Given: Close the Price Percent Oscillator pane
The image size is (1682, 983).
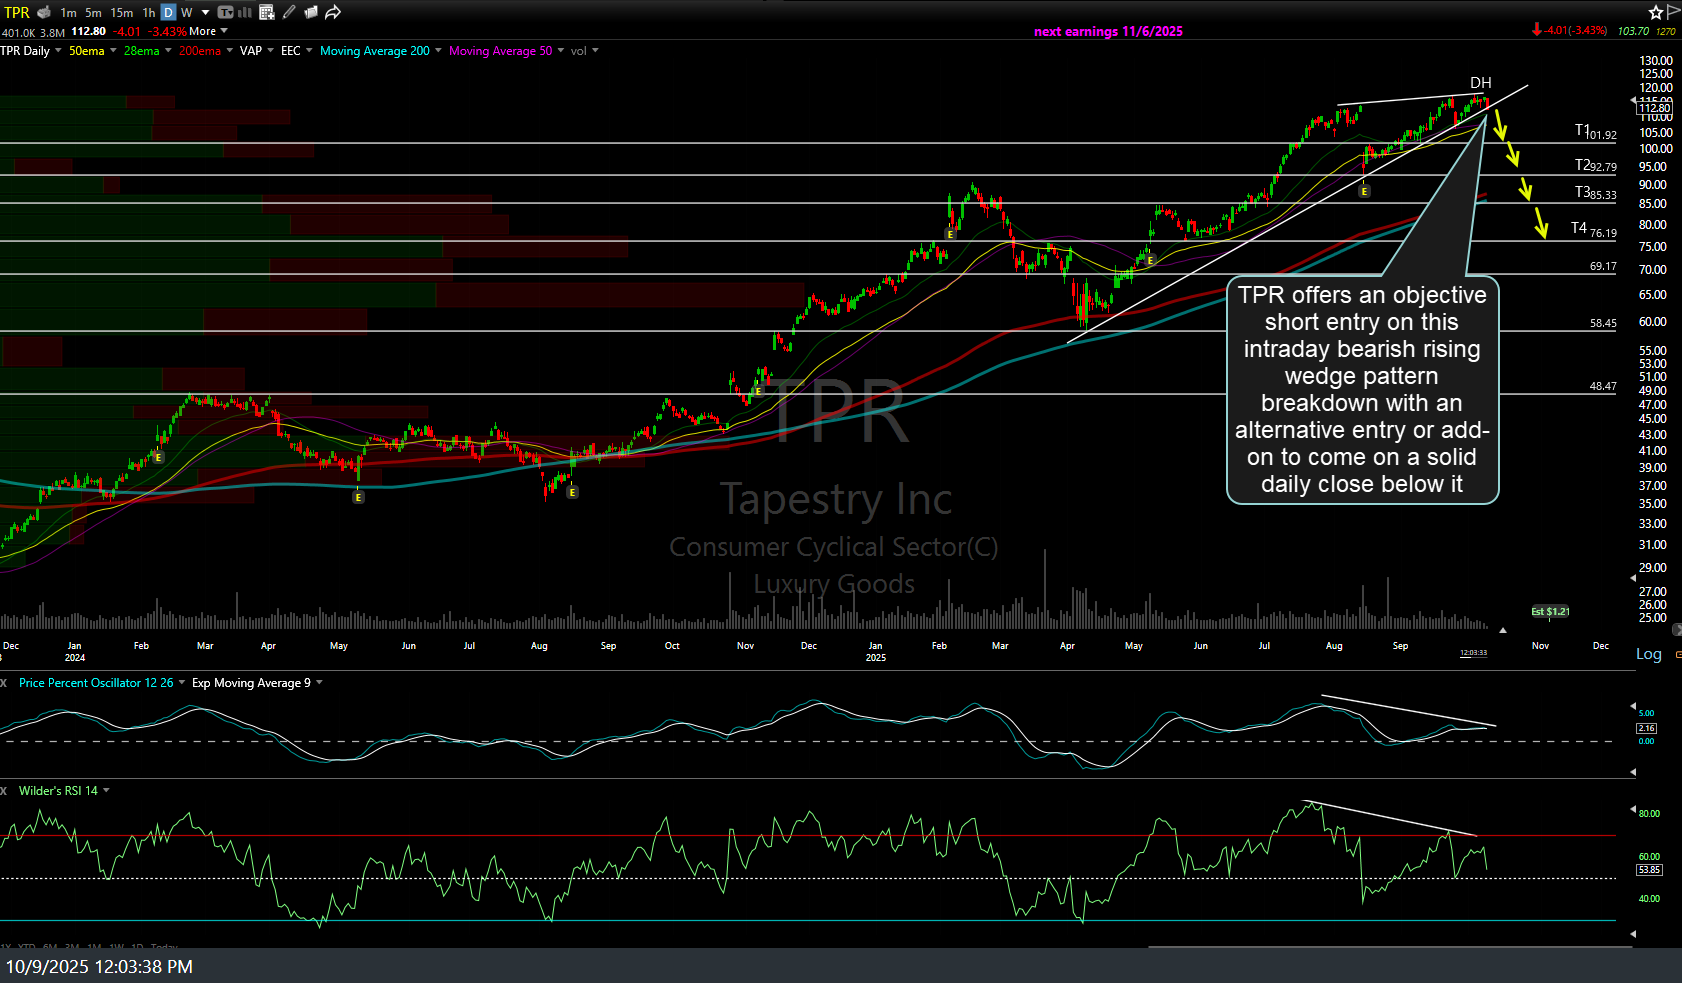Looking at the screenshot, I should click(x=4, y=683).
